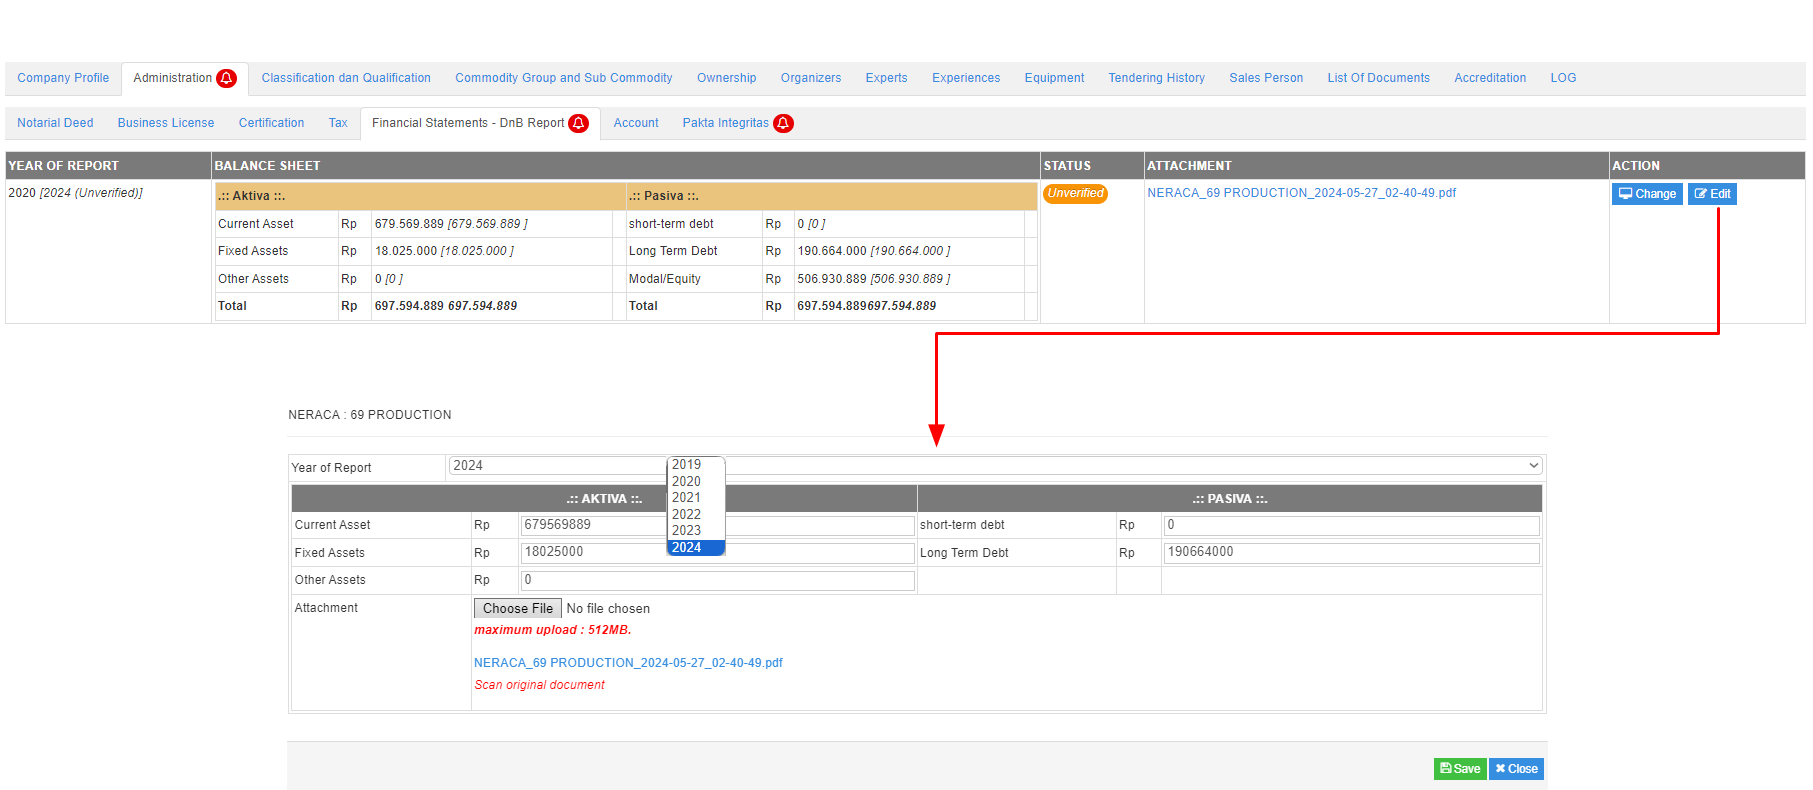
Task: Switch to the Company Profile tab
Action: pos(63,78)
